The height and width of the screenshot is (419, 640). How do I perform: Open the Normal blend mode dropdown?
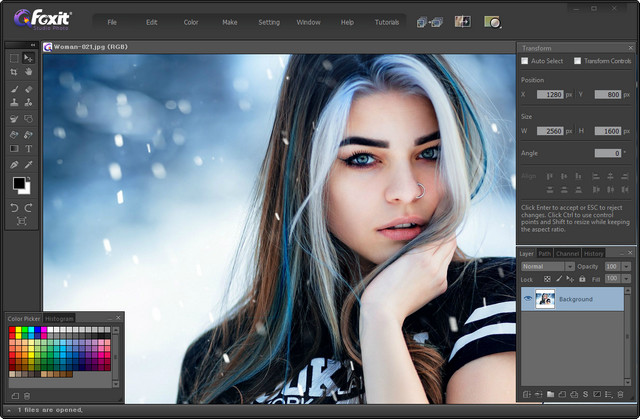[547, 266]
